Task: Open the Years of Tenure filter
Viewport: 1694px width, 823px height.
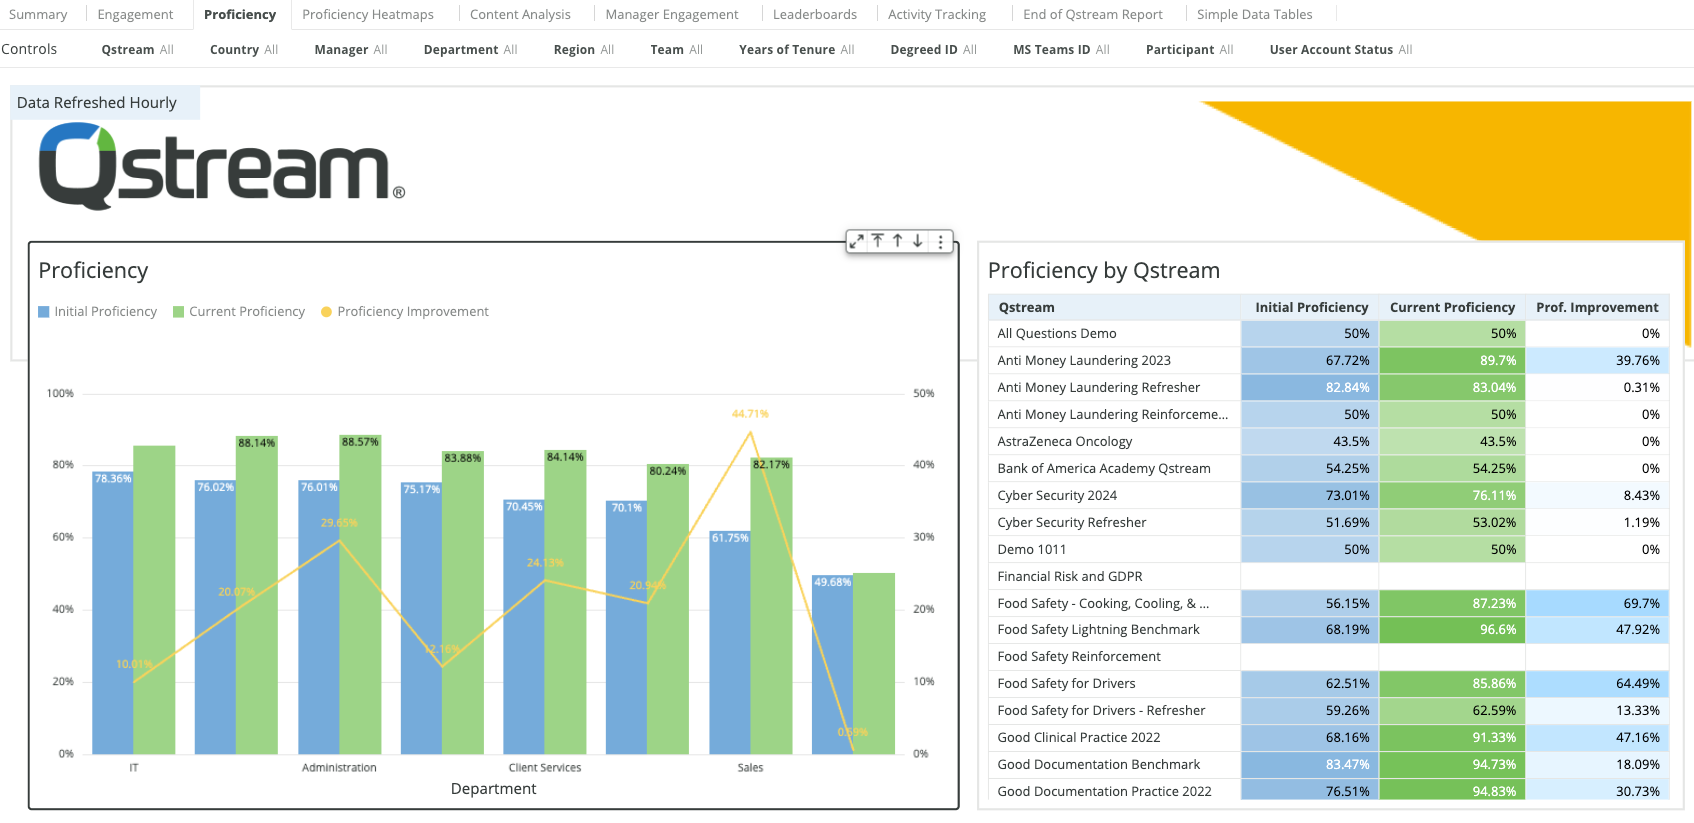Action: point(797,50)
